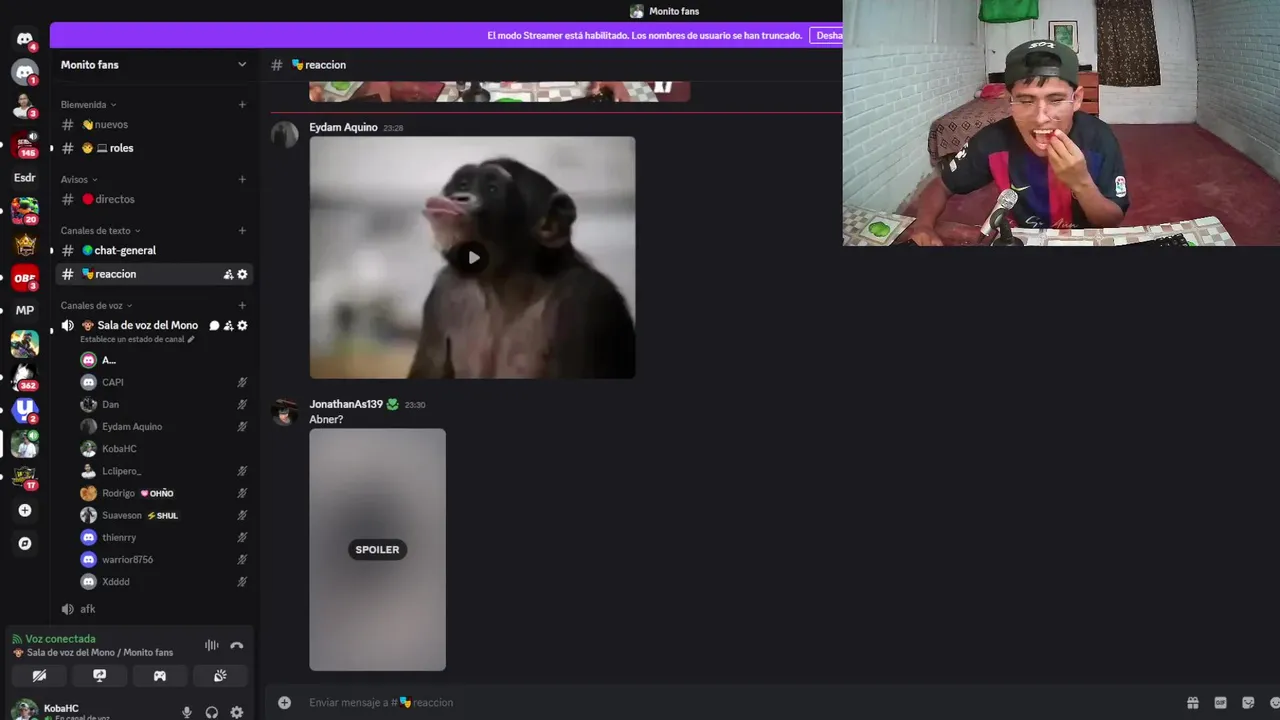
Task: Collapse the Bienvenida category
Action: pos(88,104)
